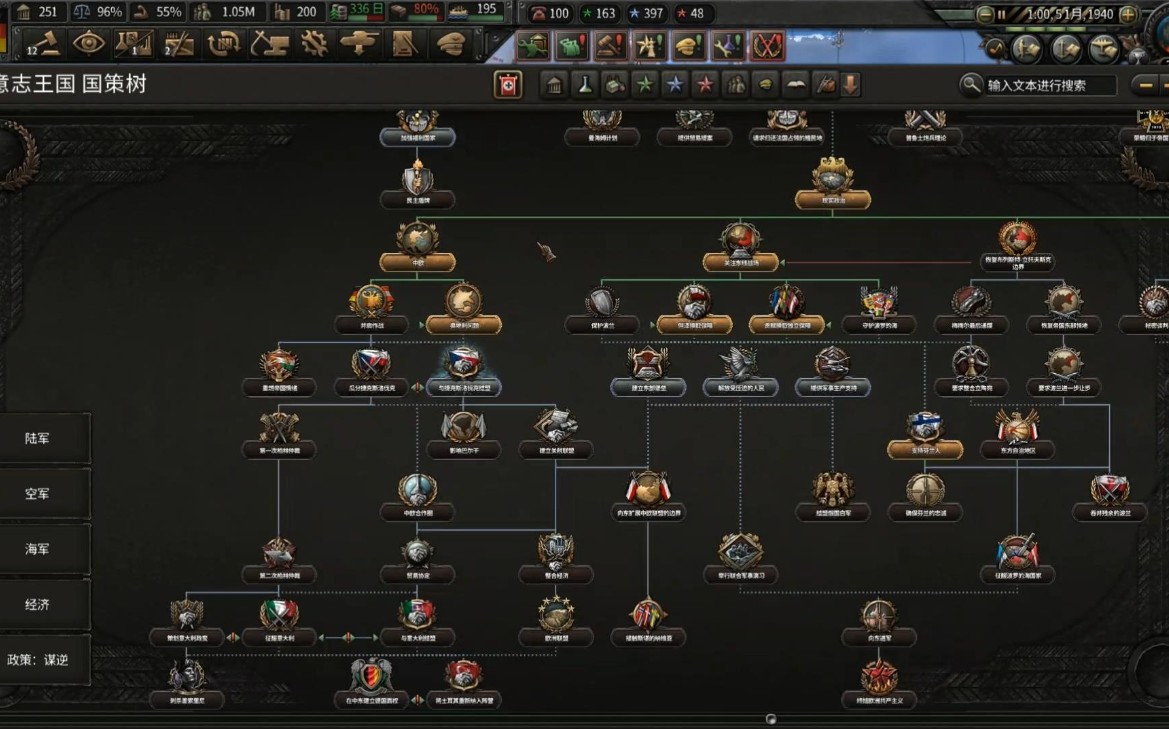1169x729 pixels.
Task: Open the officer cap army panel
Action: pos(450,43)
